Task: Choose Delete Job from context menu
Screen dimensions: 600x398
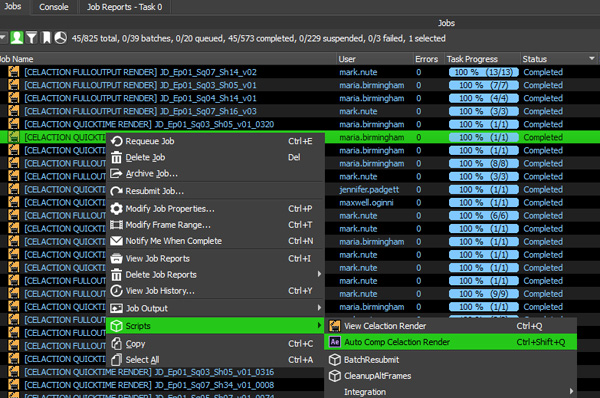Action: click(215, 157)
